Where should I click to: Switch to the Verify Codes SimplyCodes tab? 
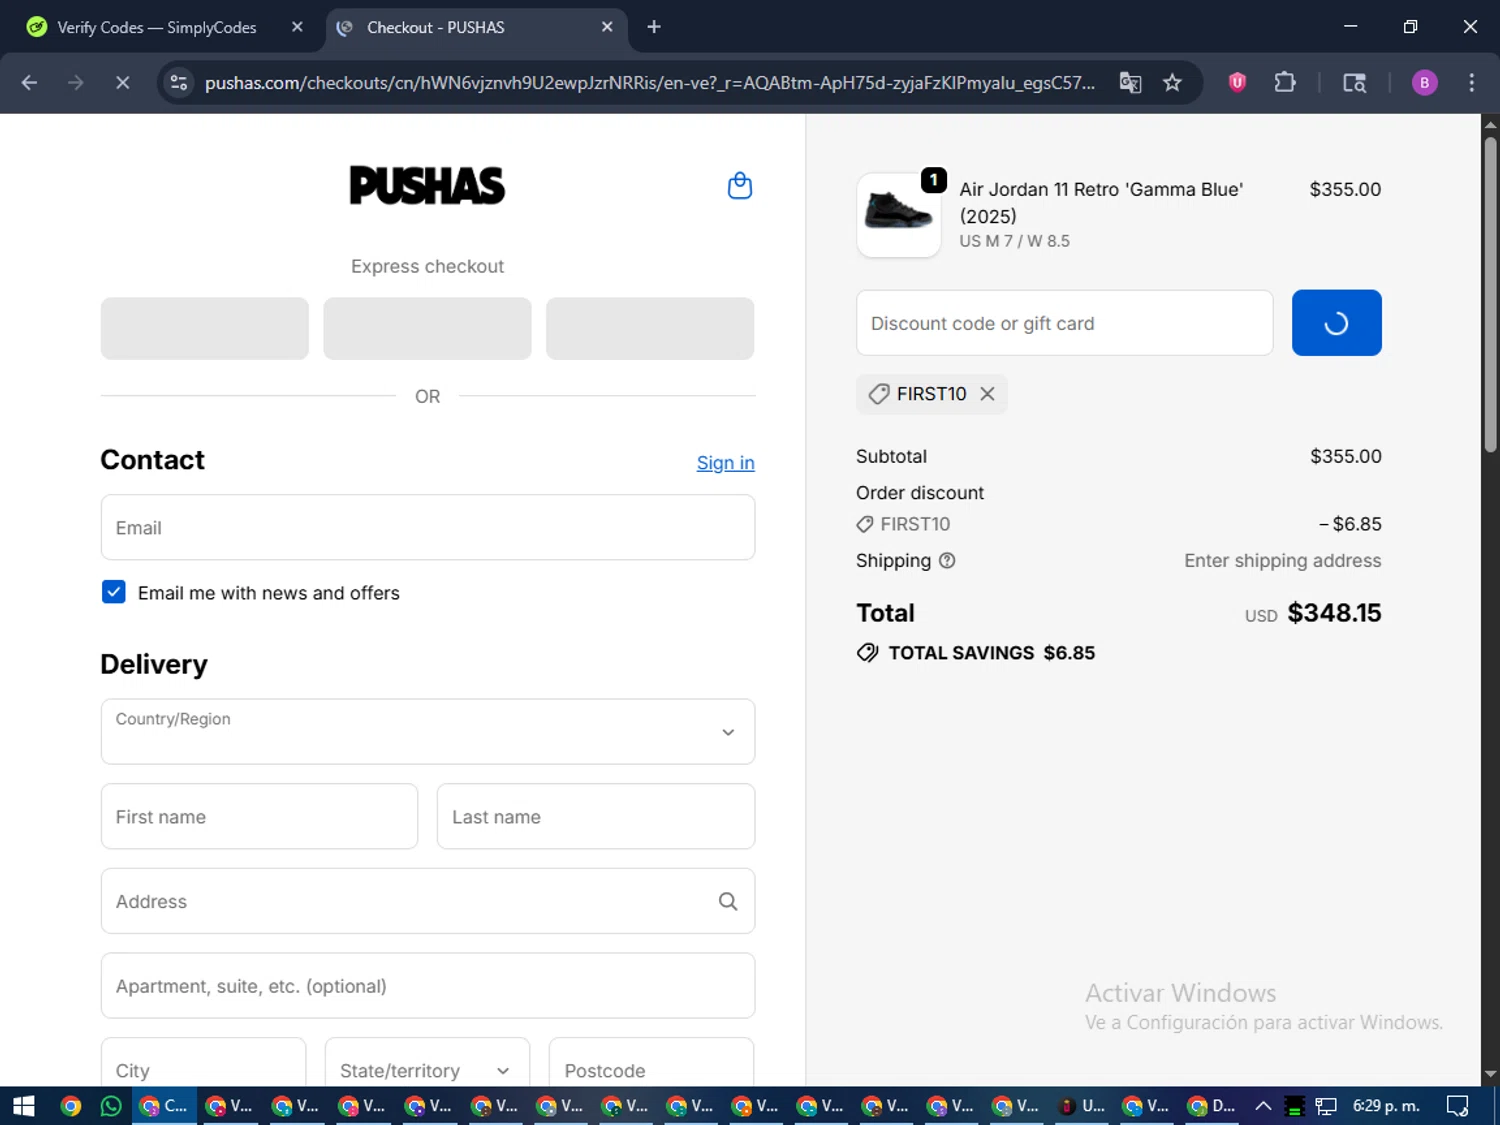157,27
